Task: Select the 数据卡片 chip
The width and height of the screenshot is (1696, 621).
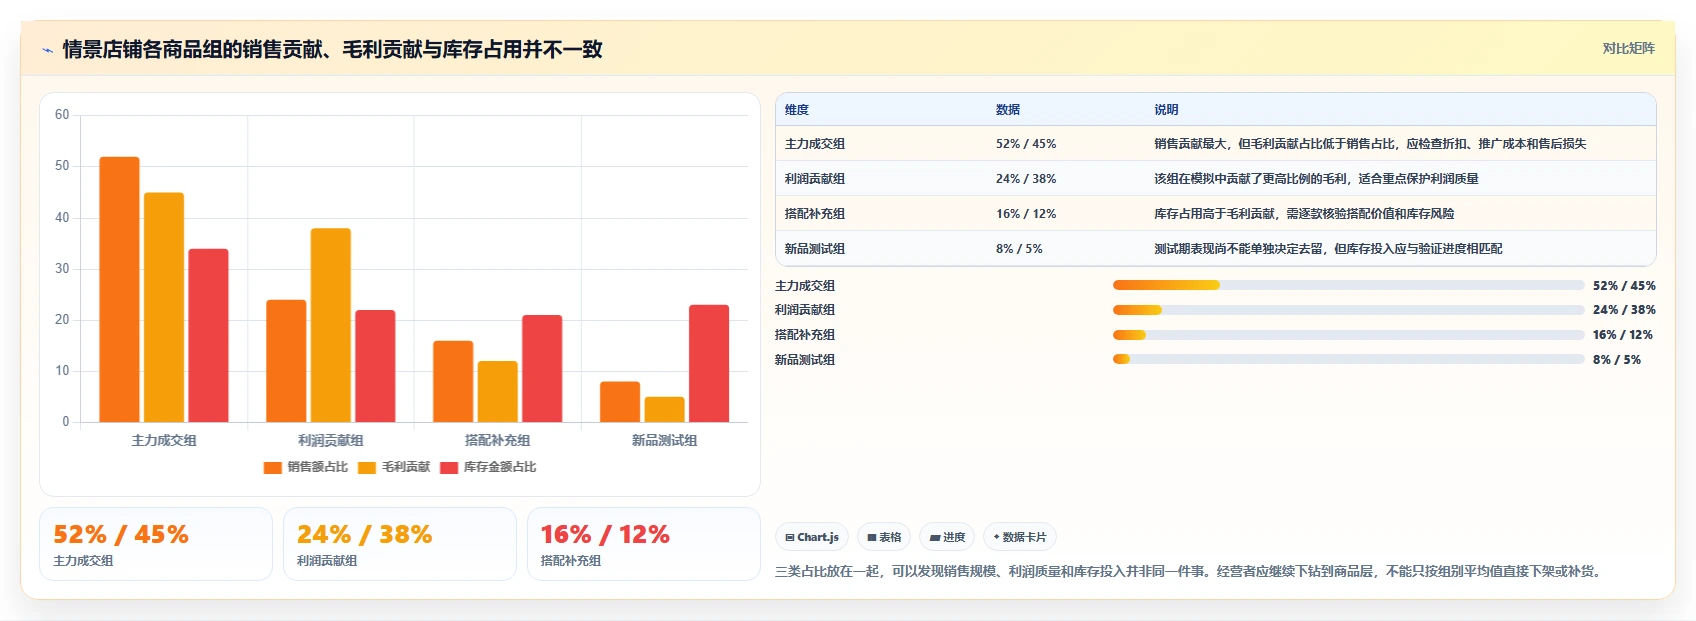Action: click(1020, 537)
